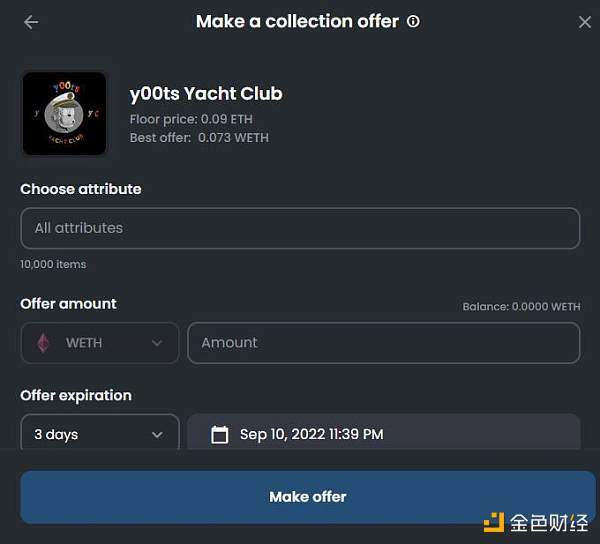Click the gold logo icon in the watermark
The width and height of the screenshot is (600, 544).
pos(494,522)
